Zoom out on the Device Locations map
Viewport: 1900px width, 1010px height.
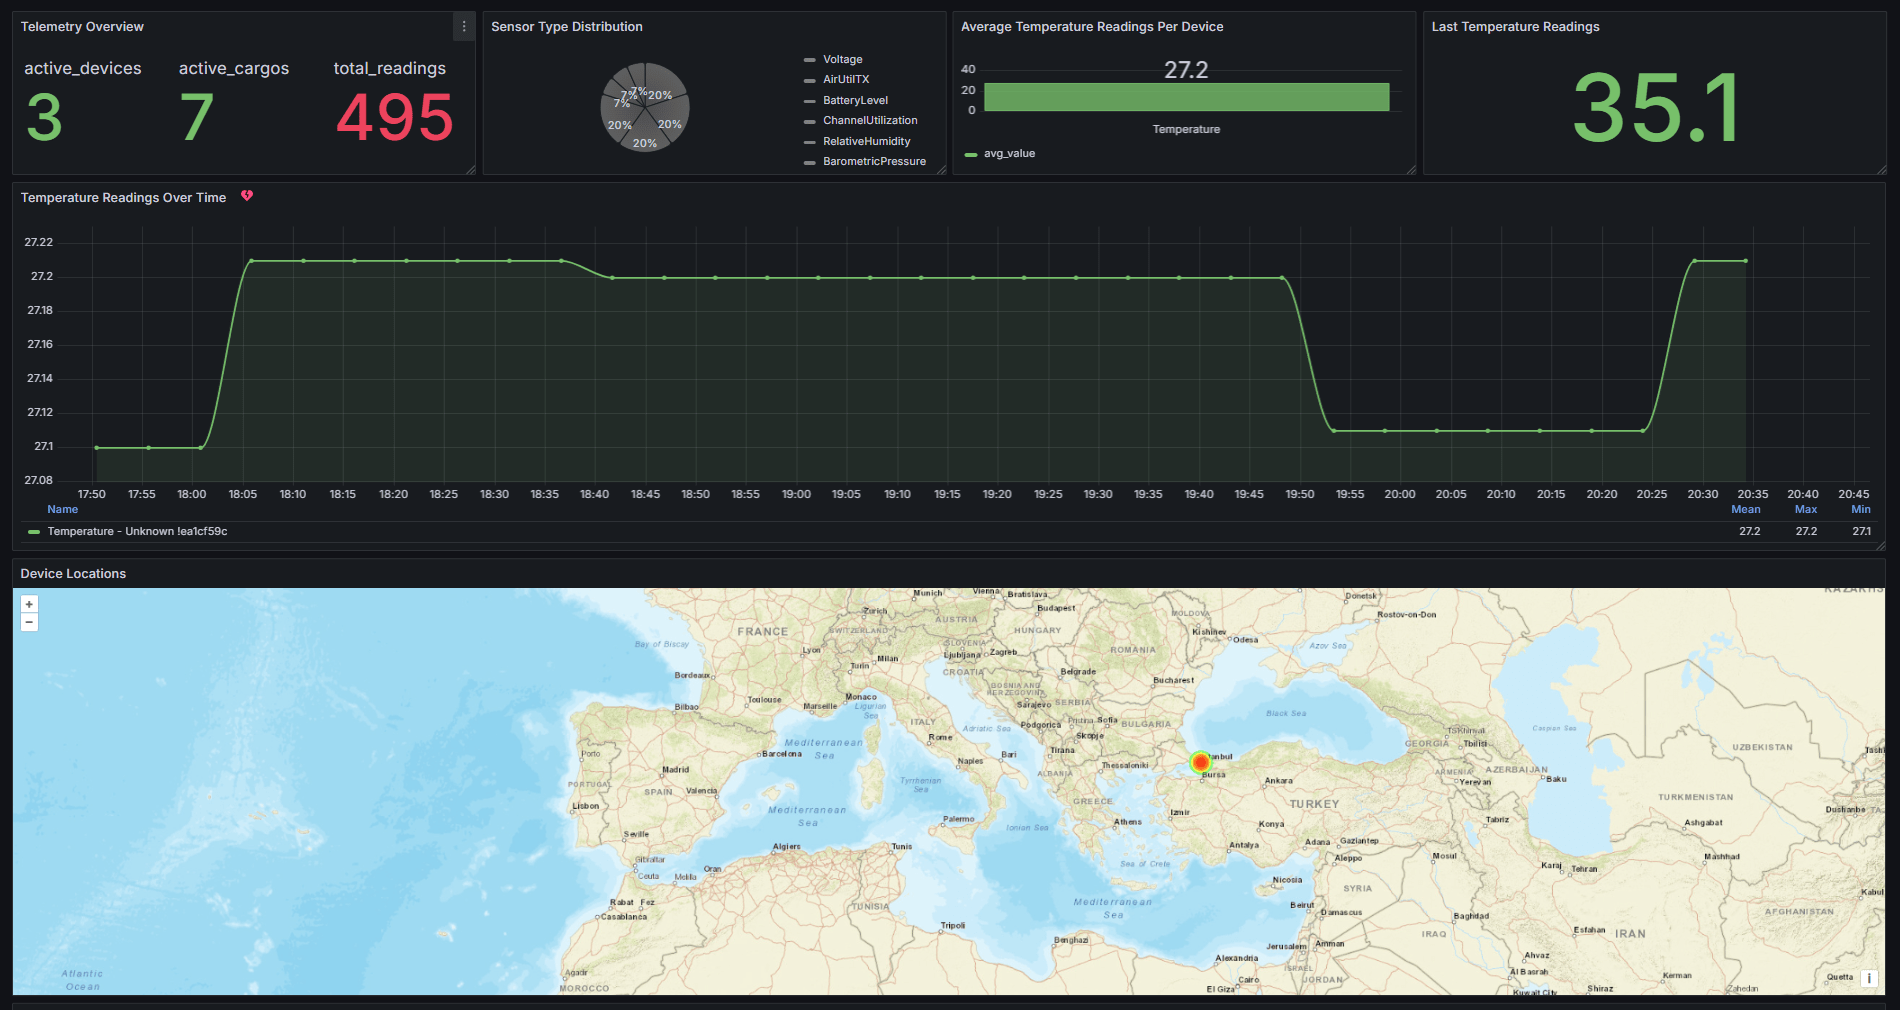[x=29, y=622]
